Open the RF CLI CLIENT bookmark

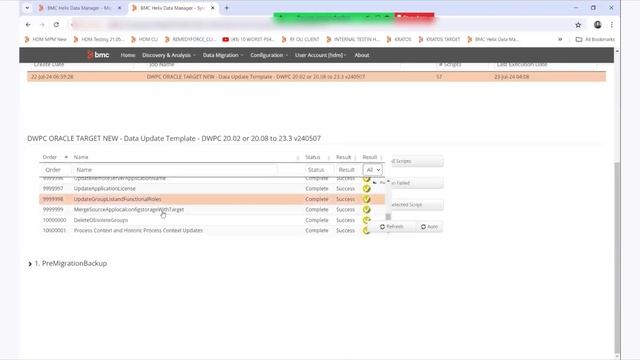pyautogui.click(x=300, y=39)
